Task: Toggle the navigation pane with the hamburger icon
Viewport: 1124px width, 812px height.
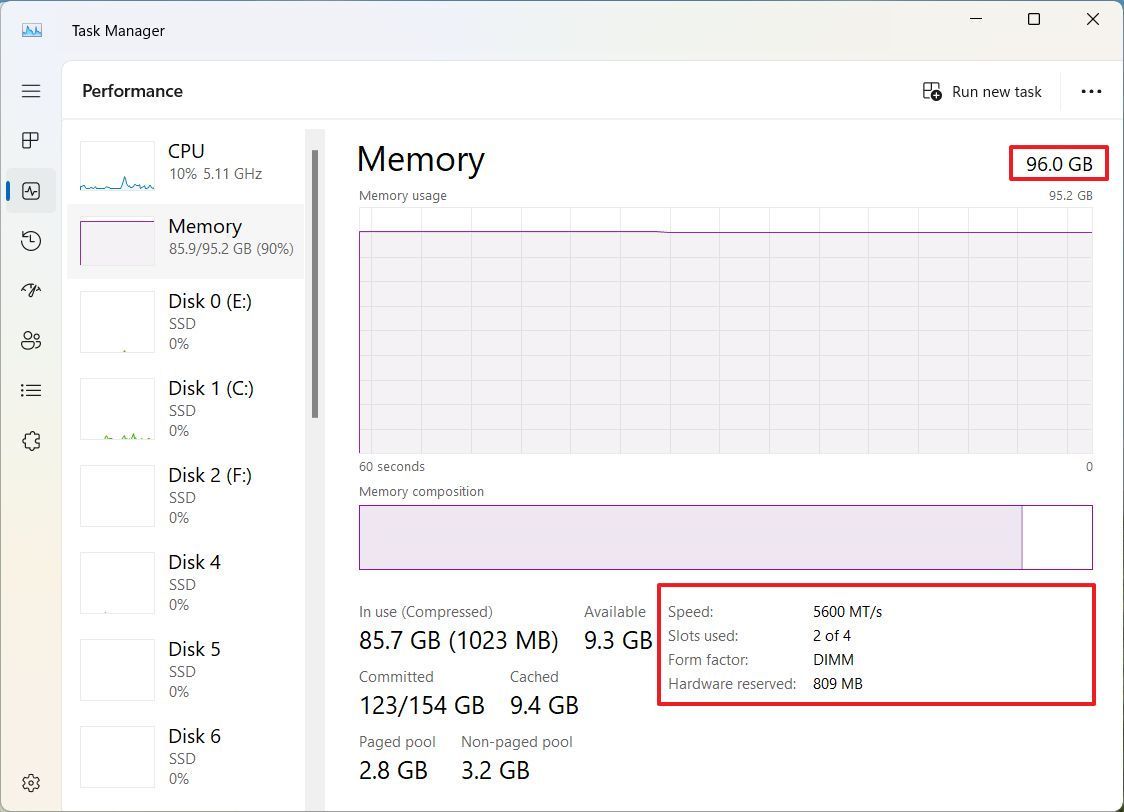Action: tap(31, 91)
